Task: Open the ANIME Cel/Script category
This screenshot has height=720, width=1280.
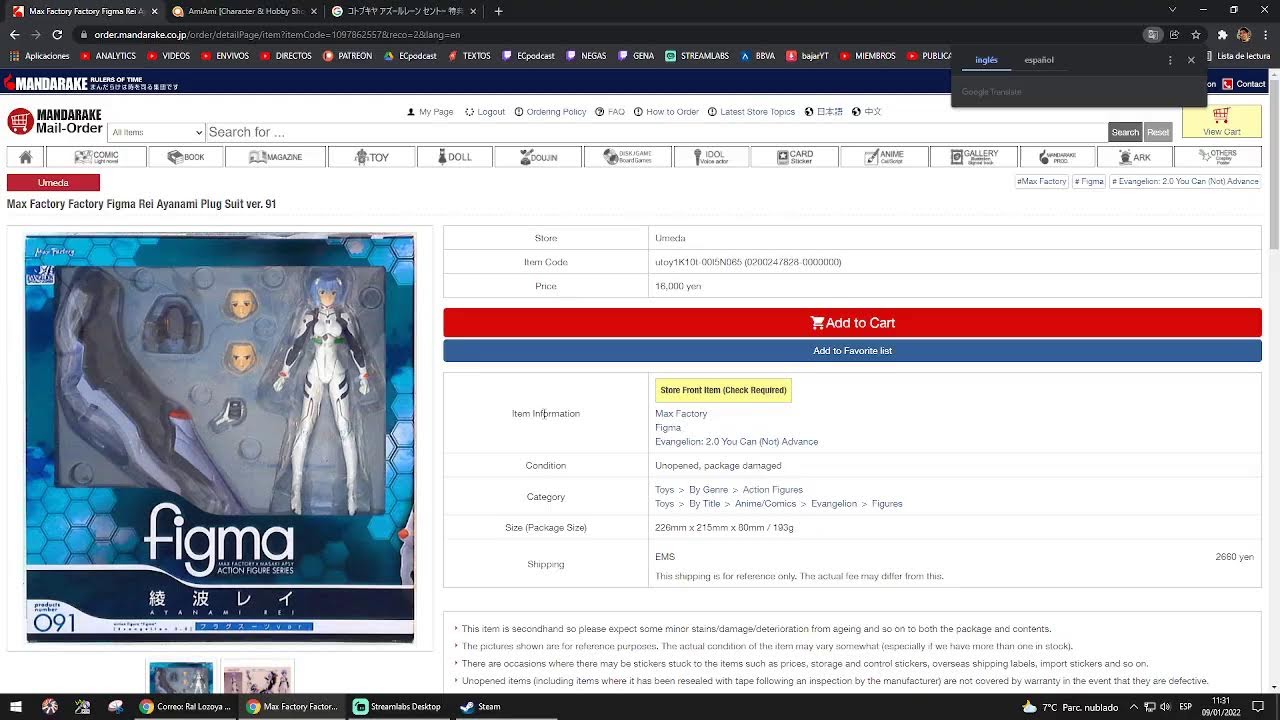Action: (884, 157)
